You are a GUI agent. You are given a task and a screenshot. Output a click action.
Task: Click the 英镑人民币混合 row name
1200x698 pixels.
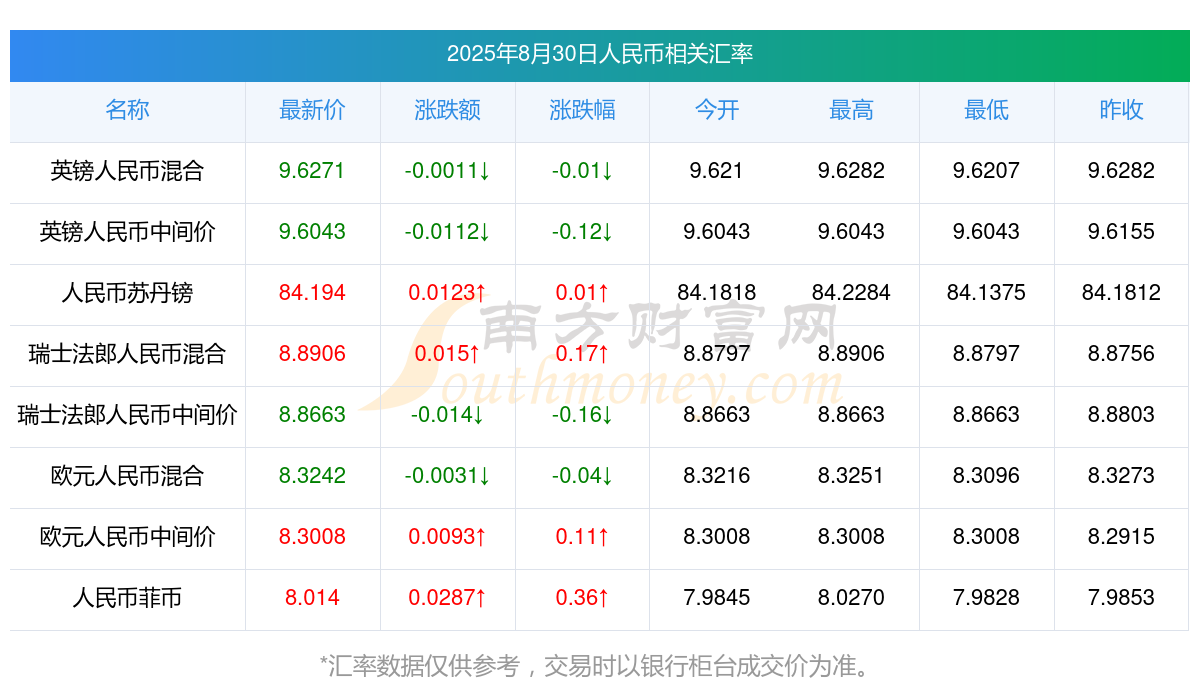[127, 171]
